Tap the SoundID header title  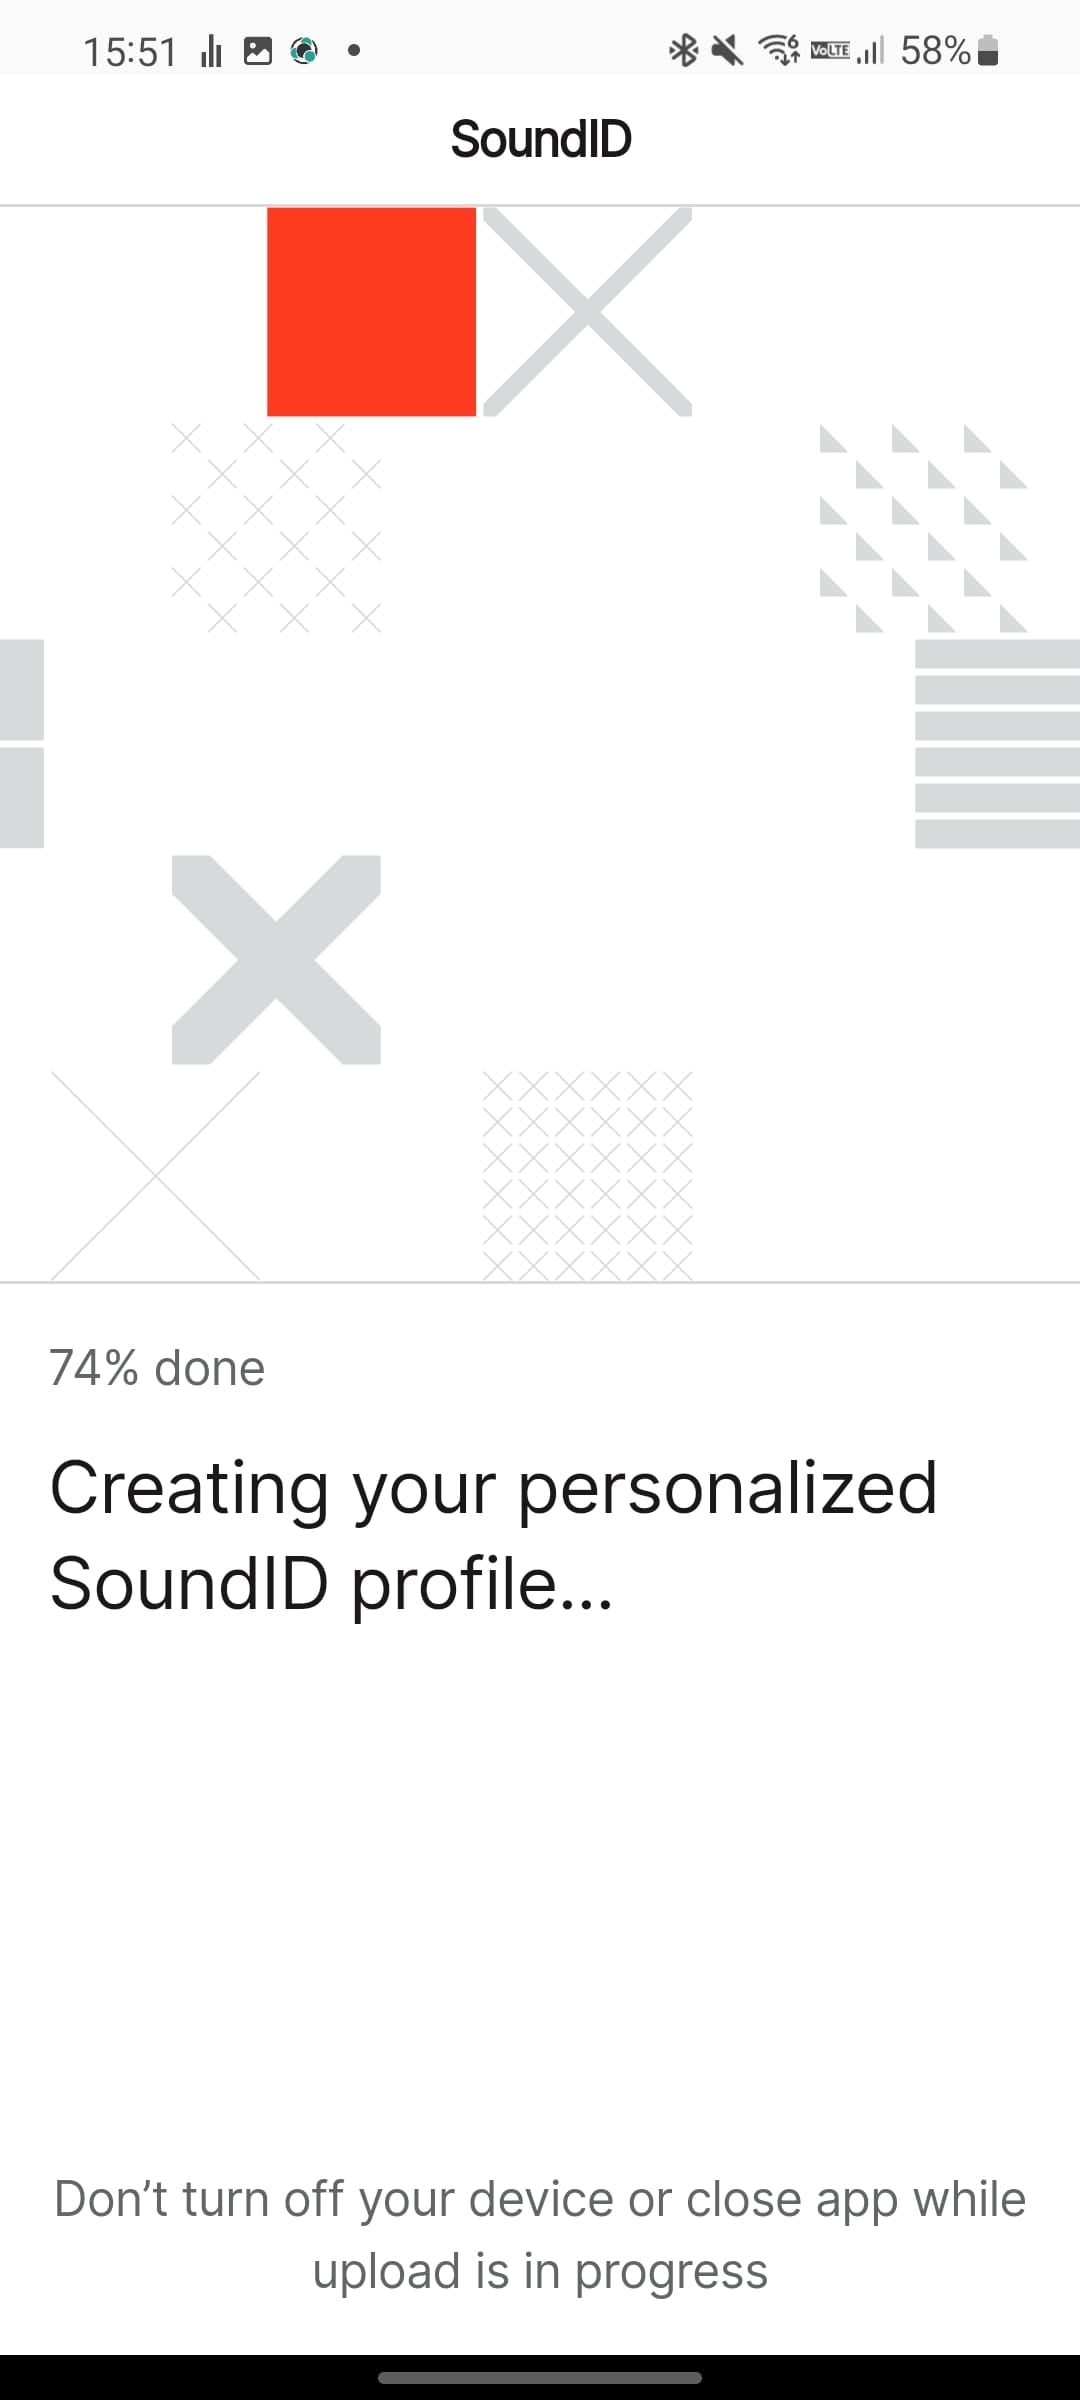pos(540,139)
